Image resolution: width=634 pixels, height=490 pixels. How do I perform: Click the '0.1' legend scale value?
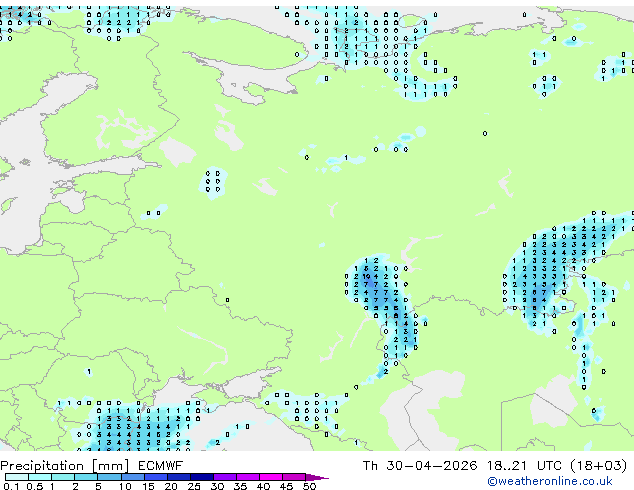coord(11,486)
